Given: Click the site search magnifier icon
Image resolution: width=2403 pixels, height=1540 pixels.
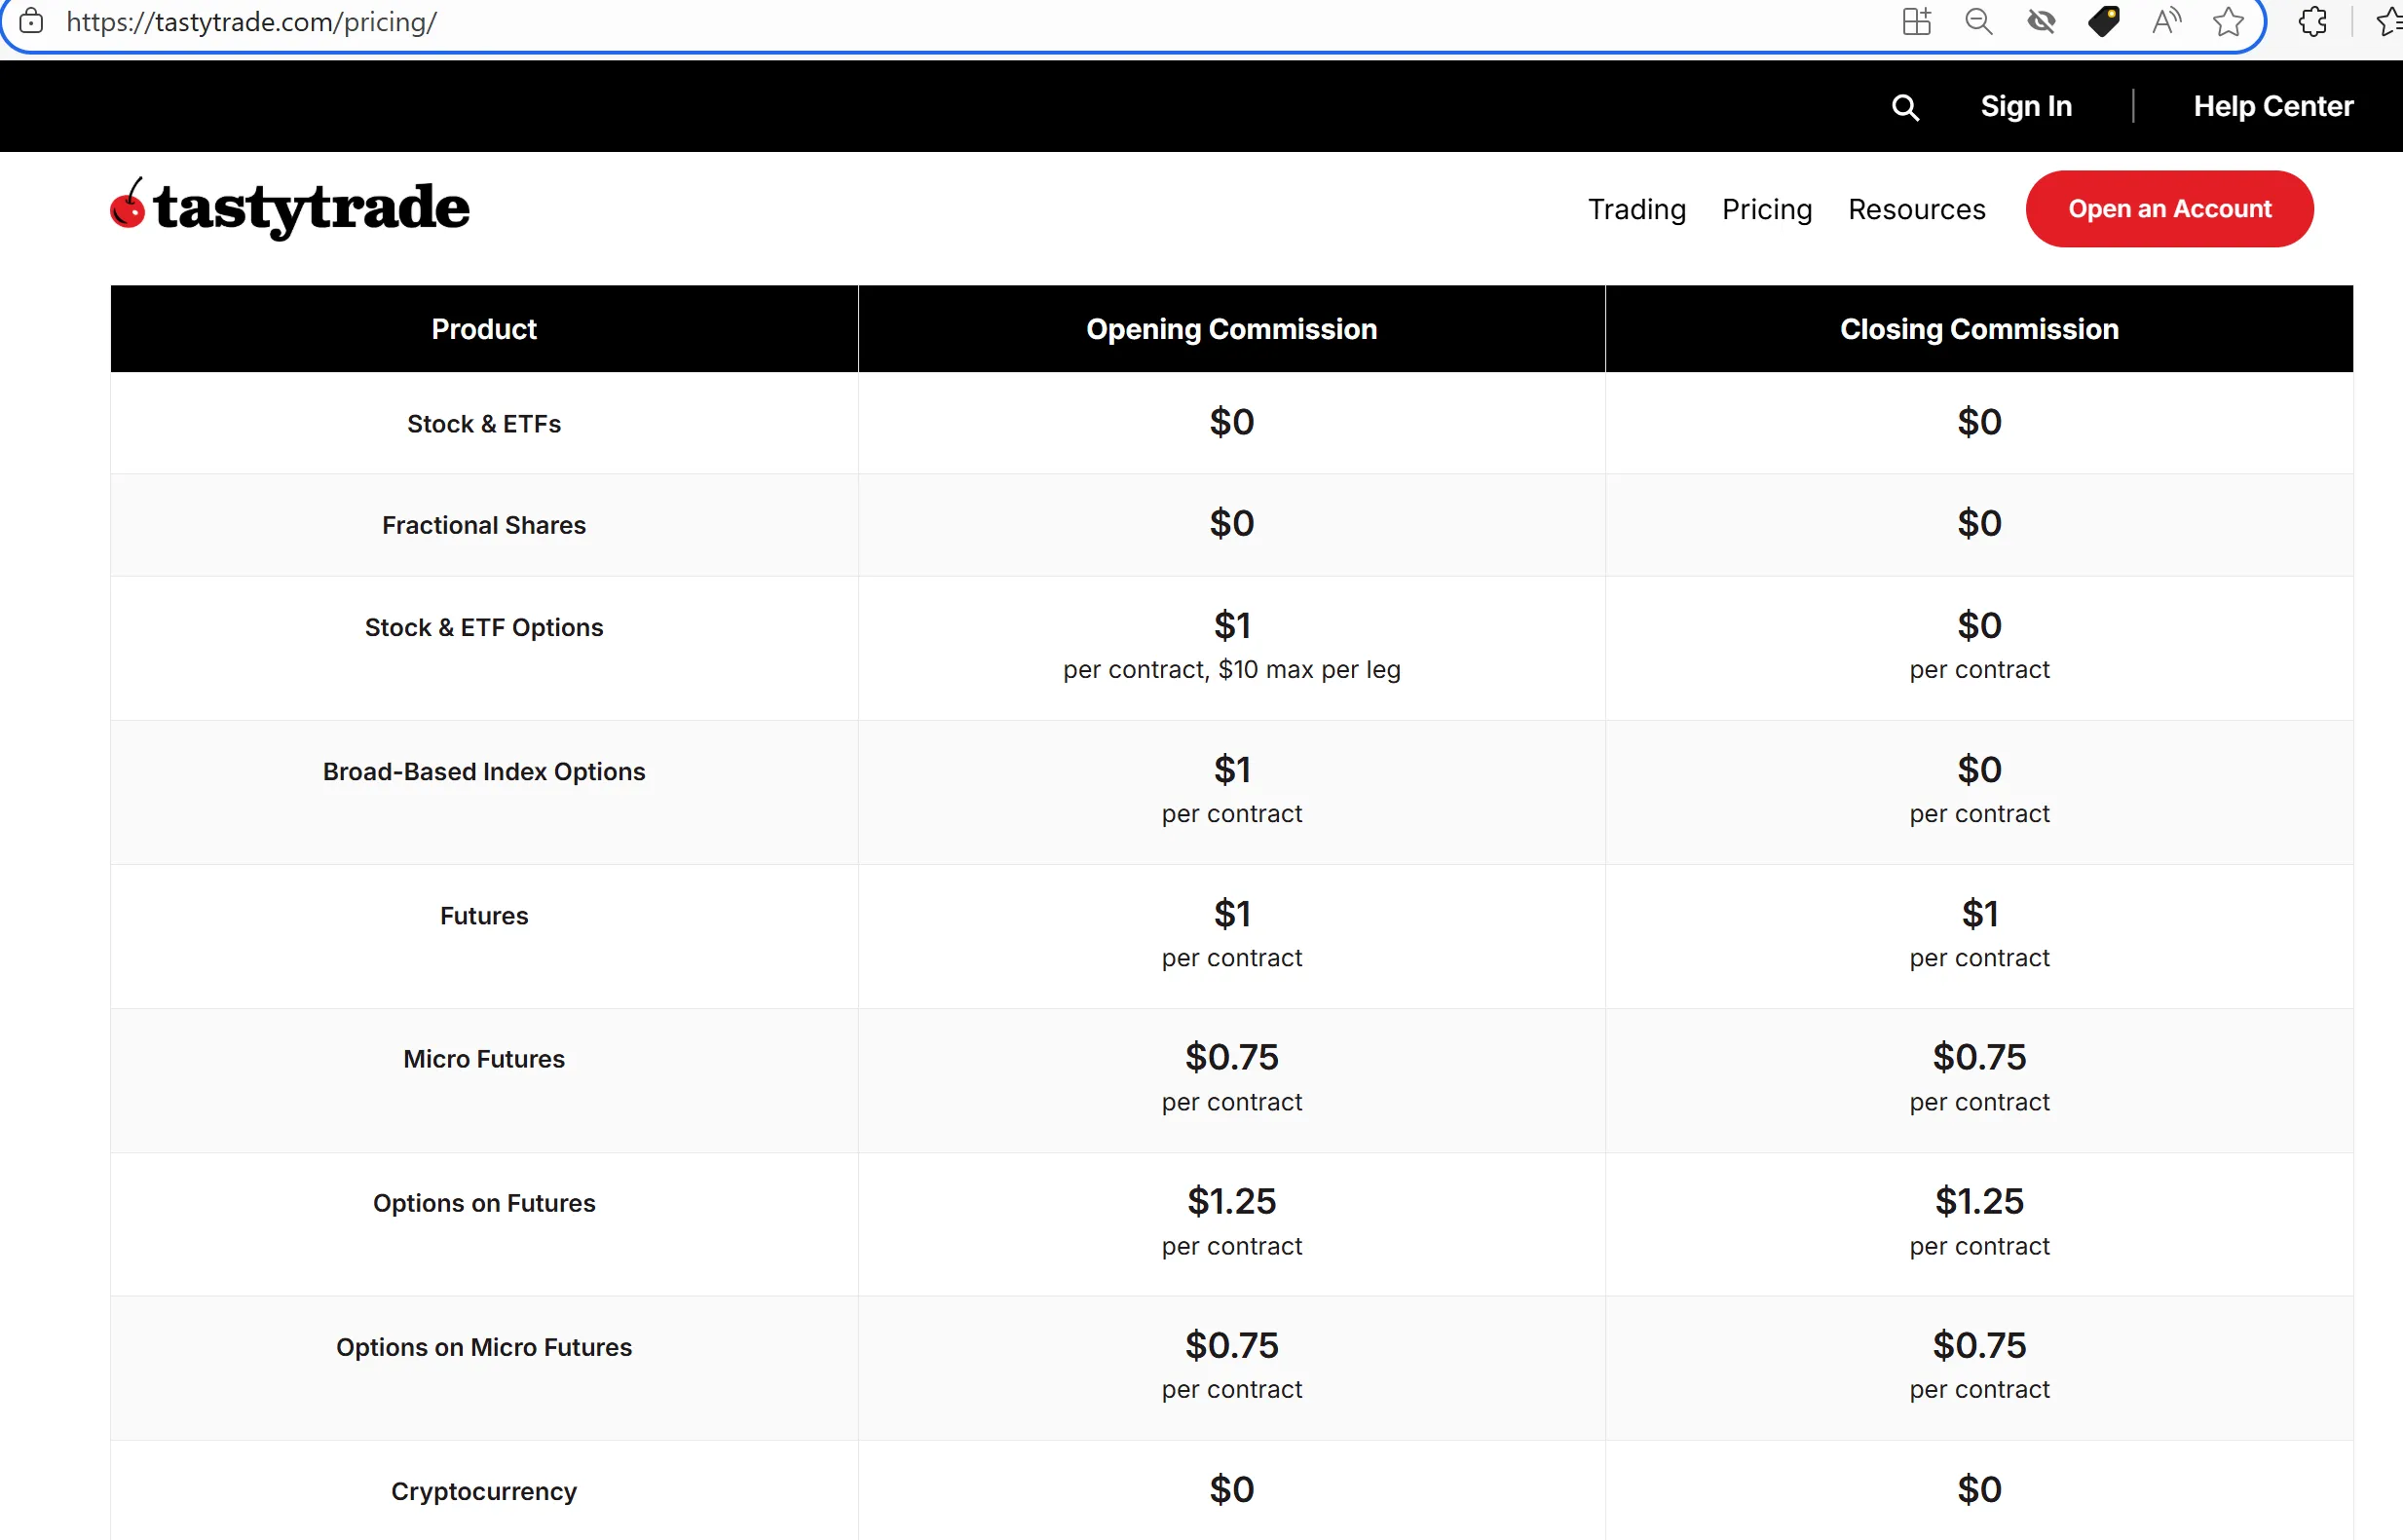Looking at the screenshot, I should 1905,107.
